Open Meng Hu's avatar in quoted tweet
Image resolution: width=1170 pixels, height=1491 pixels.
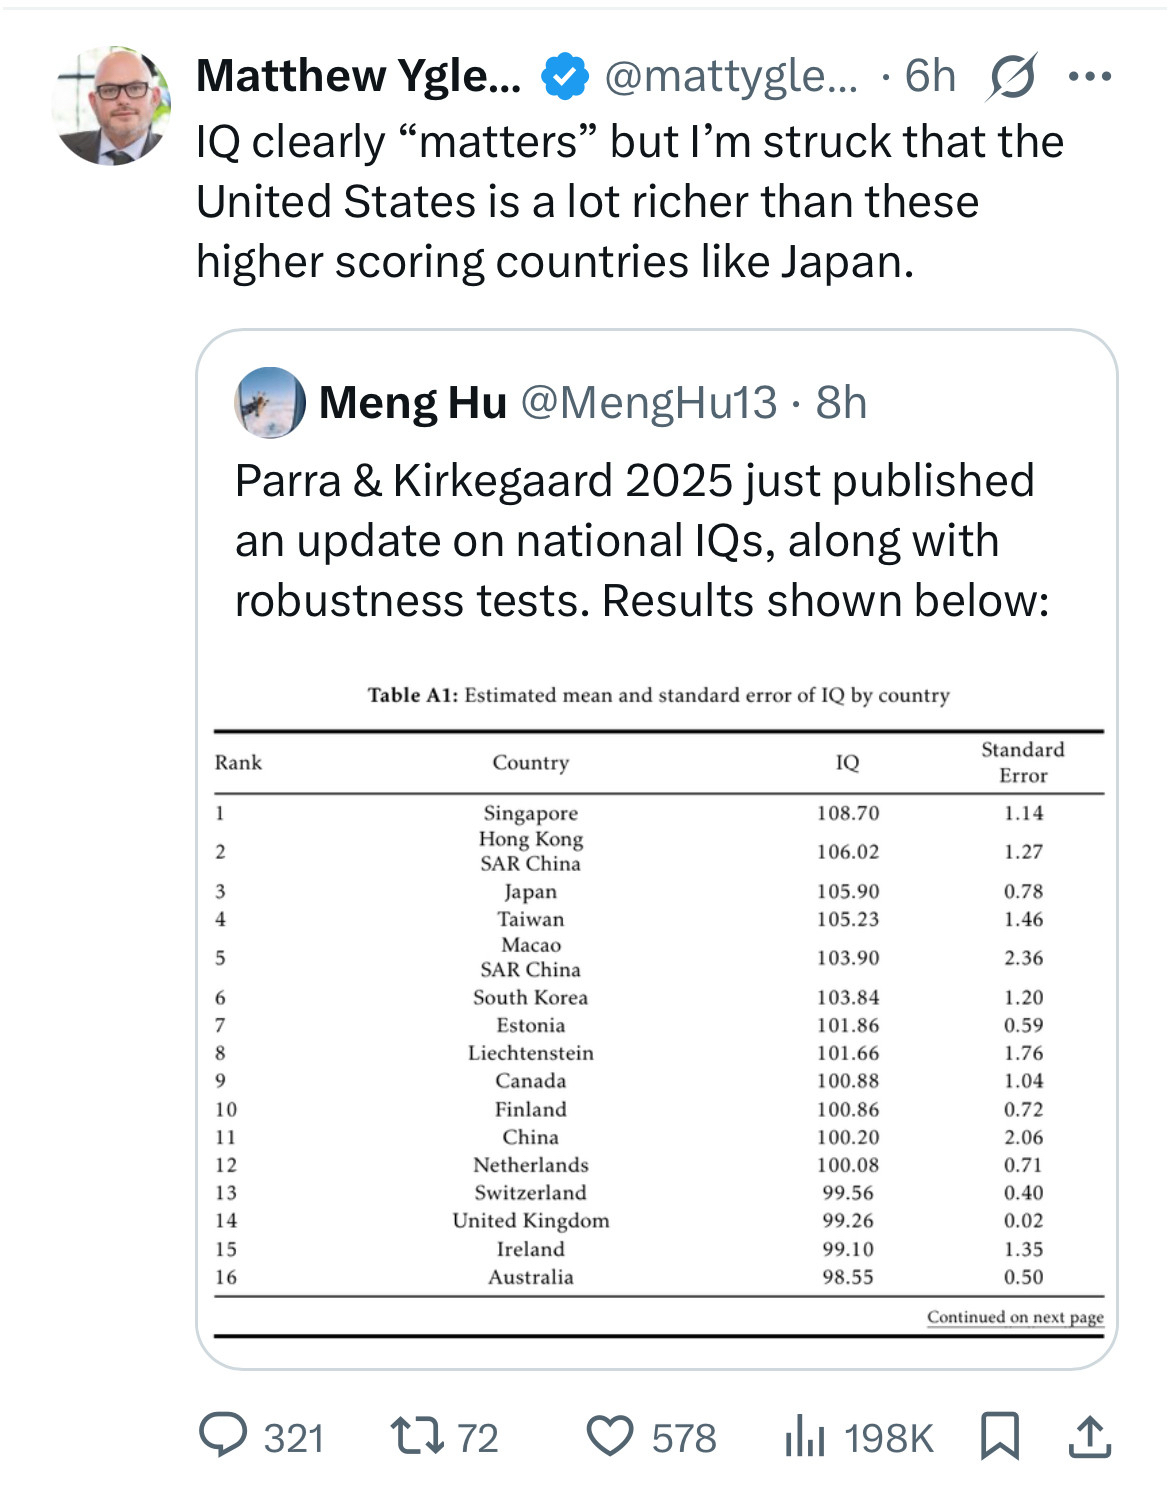[270, 403]
